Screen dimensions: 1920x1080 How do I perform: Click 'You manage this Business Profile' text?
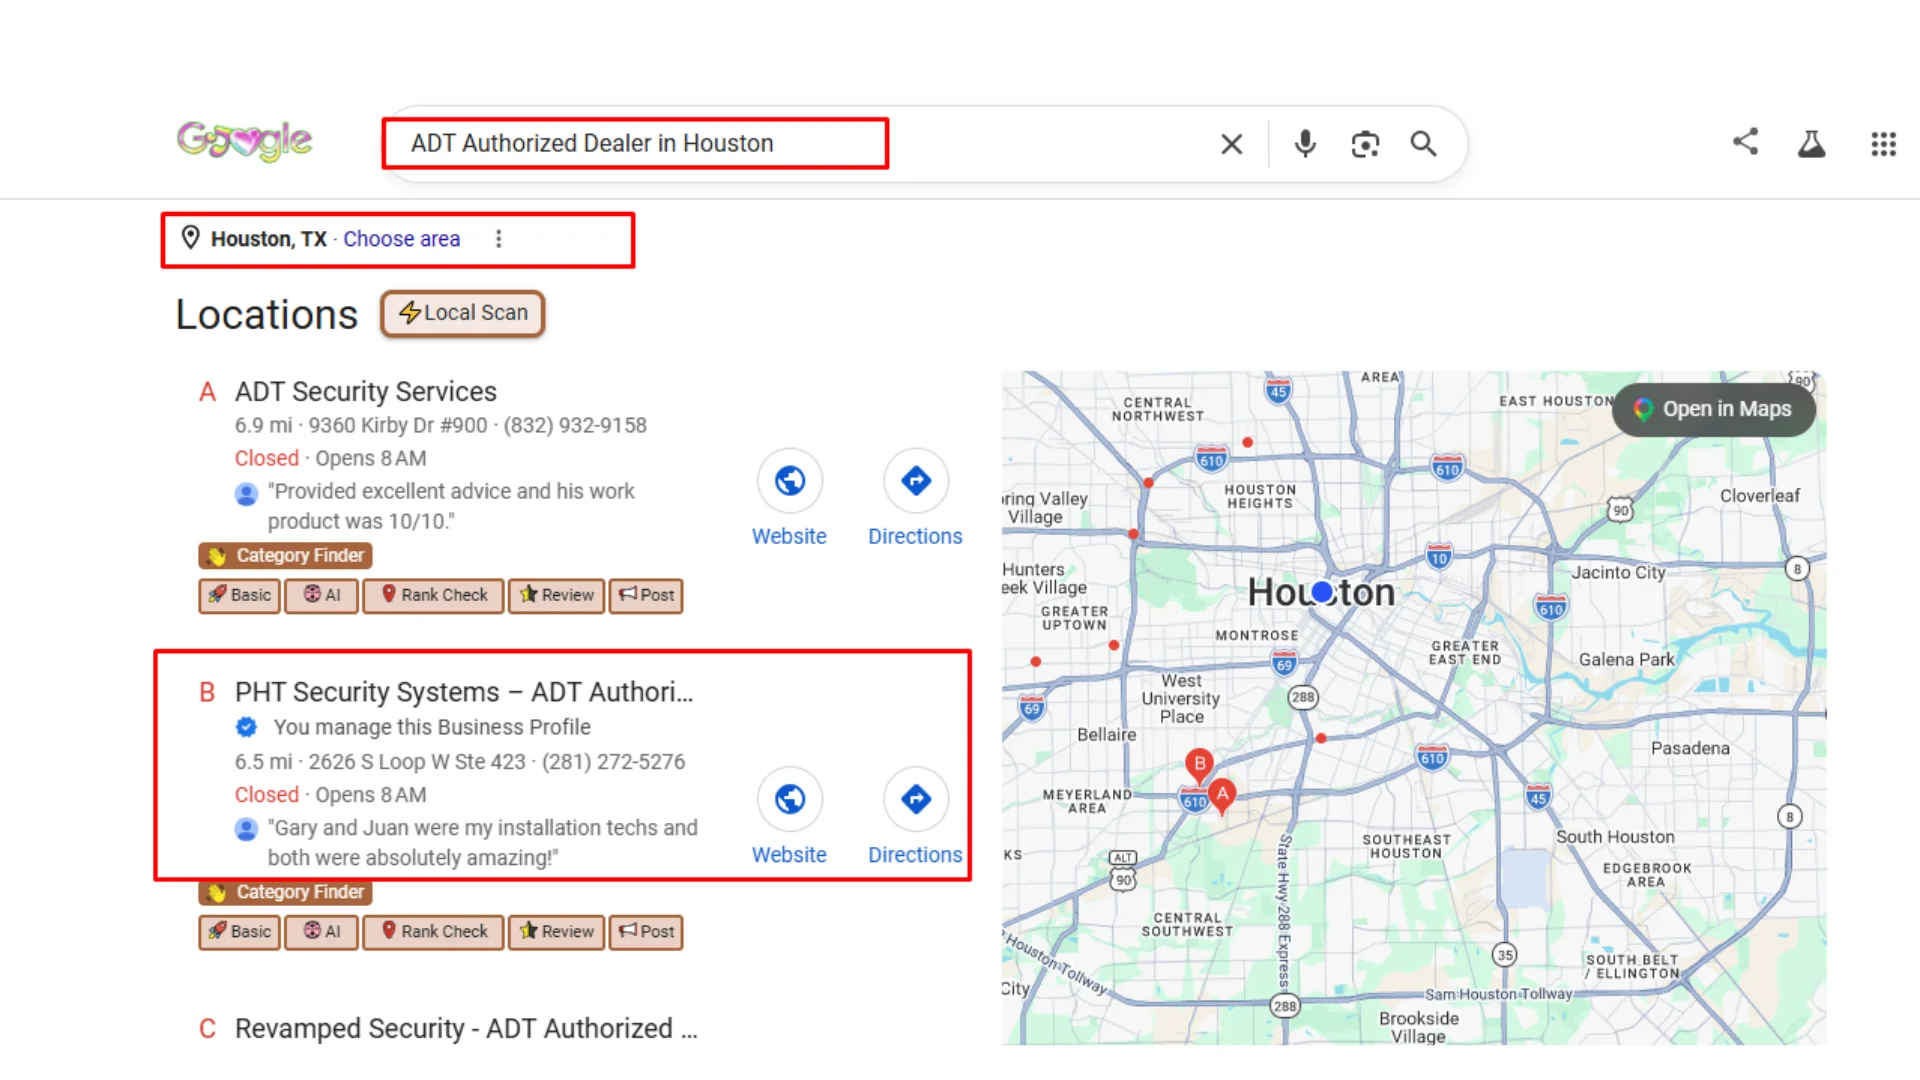pyautogui.click(x=432, y=727)
